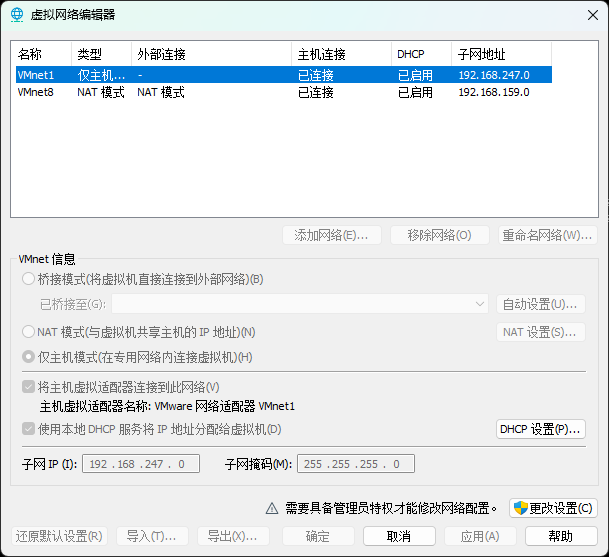Sort by 子网地址 column header
Viewport: 609px width, 557px height.
500,54
